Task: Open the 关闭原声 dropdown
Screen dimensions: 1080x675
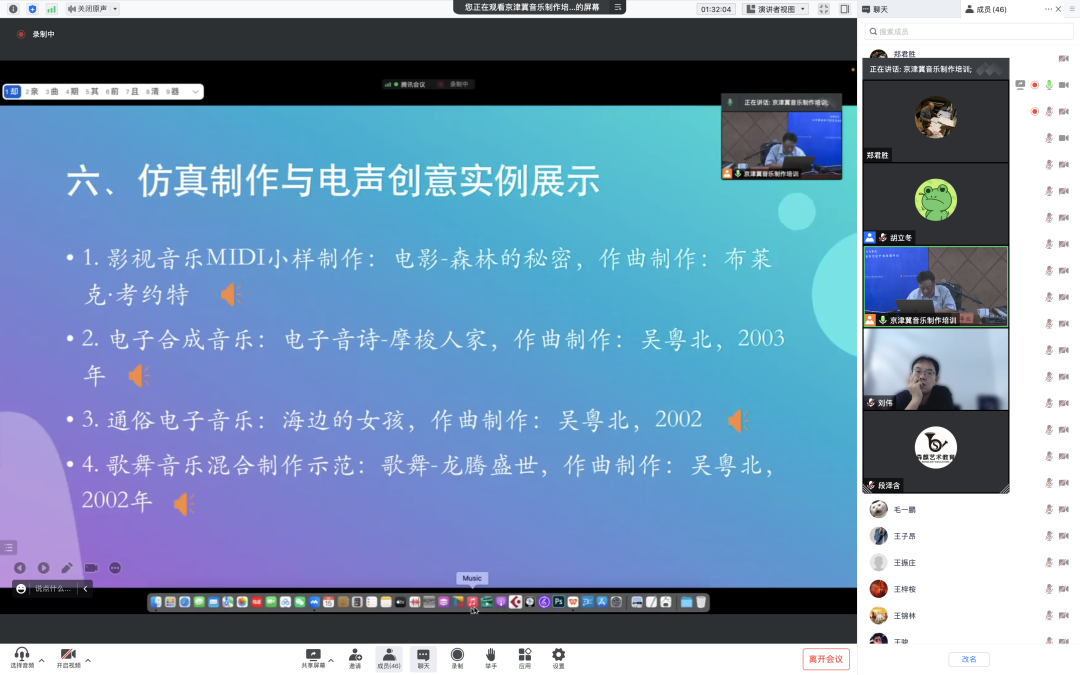Action: pyautogui.click(x=92, y=9)
